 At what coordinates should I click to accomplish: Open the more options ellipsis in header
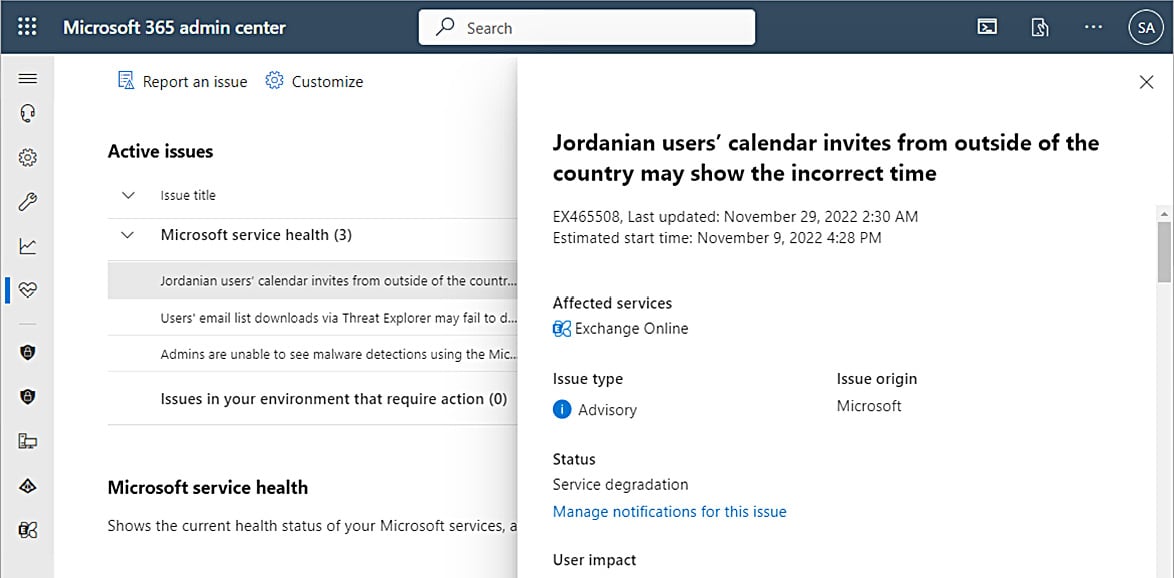pyautogui.click(x=1093, y=27)
